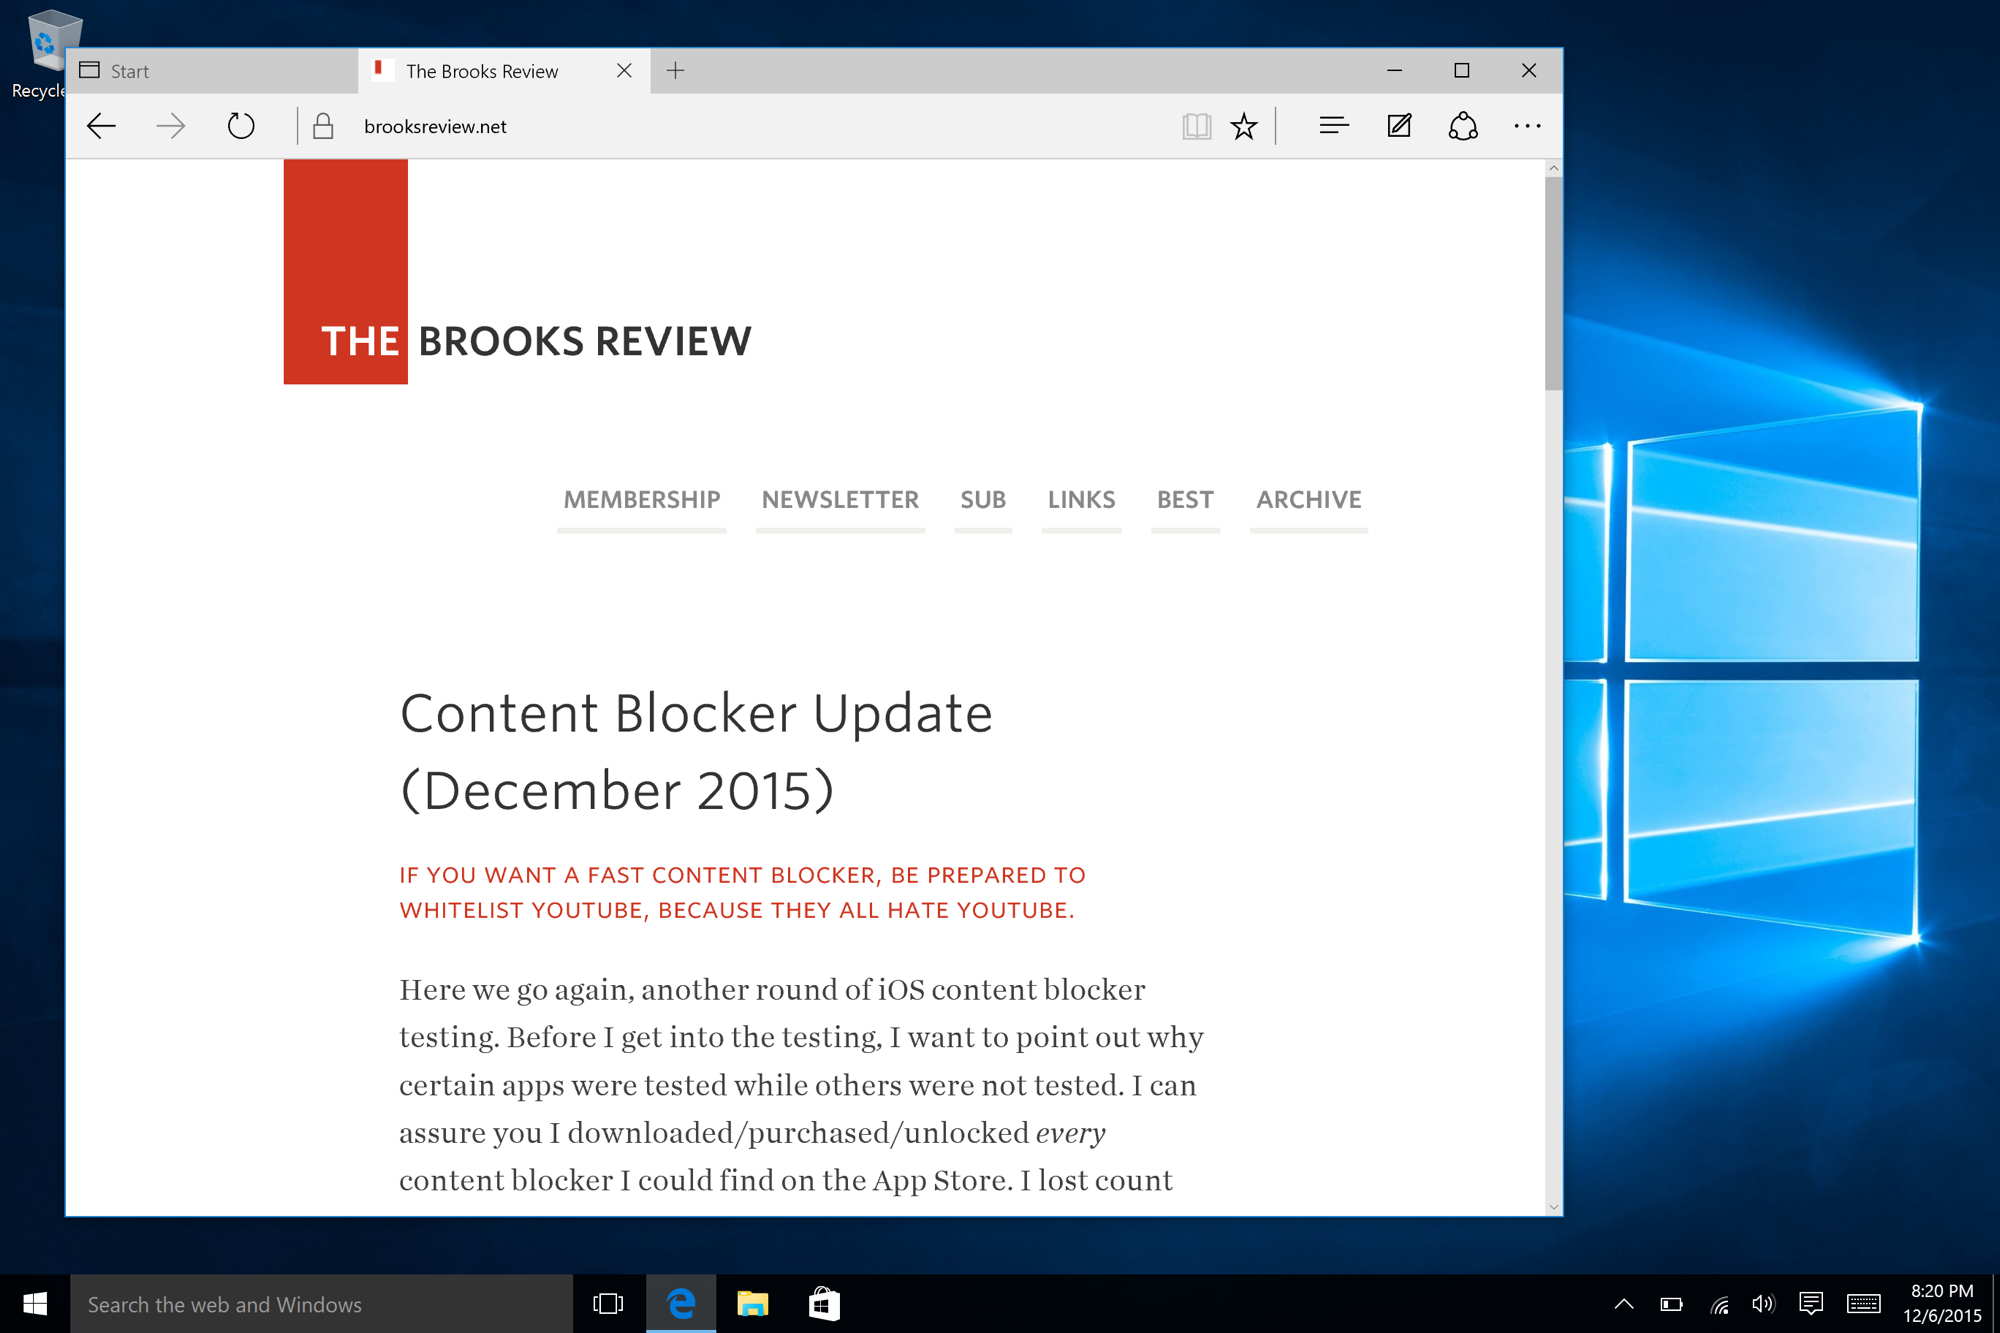Go back to the previous page
Screen dimensions: 2000x1333
[x=102, y=126]
